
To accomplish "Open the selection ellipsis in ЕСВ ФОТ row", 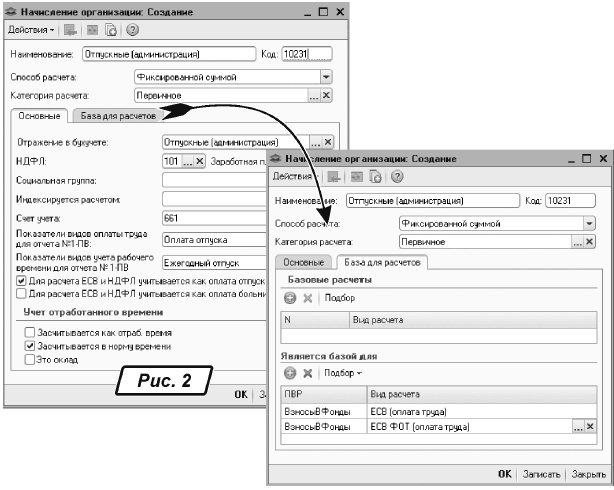I will click(x=577, y=427).
